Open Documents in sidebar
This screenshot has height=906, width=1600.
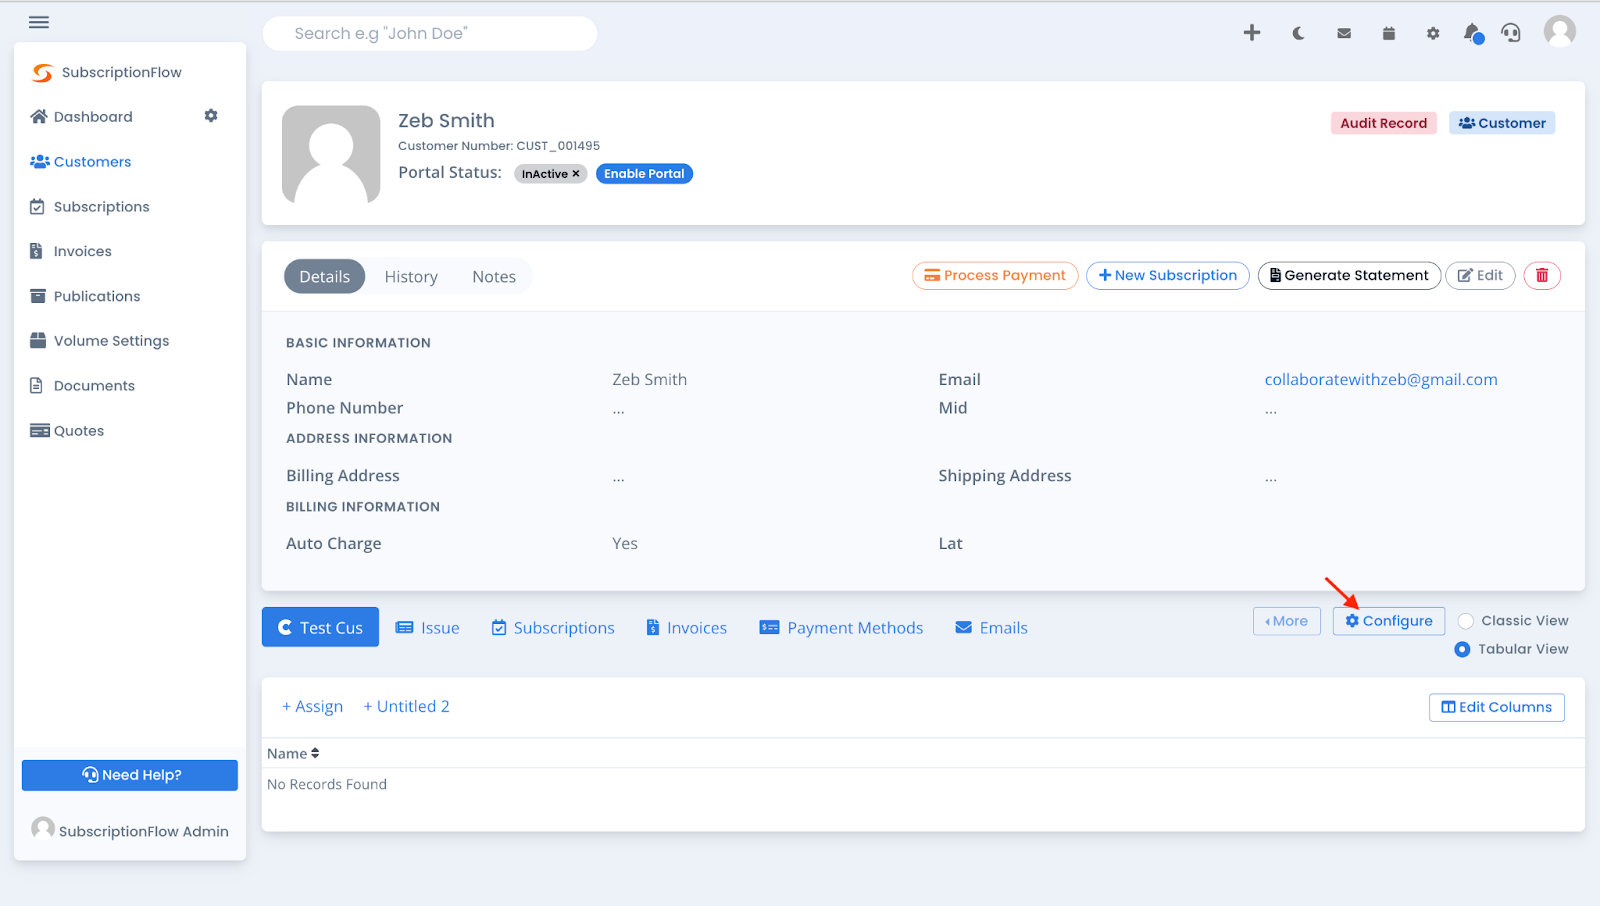(x=82, y=386)
